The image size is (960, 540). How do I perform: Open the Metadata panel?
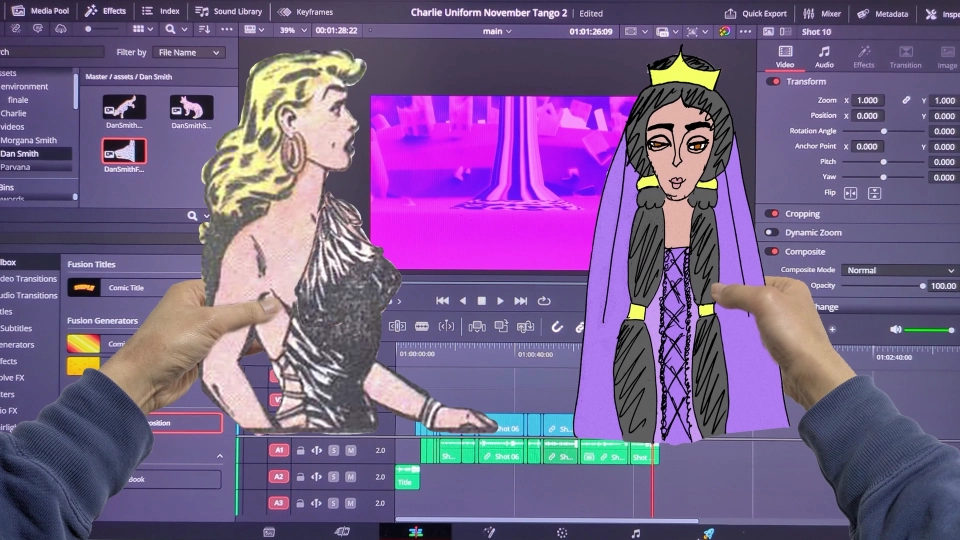[x=882, y=13]
